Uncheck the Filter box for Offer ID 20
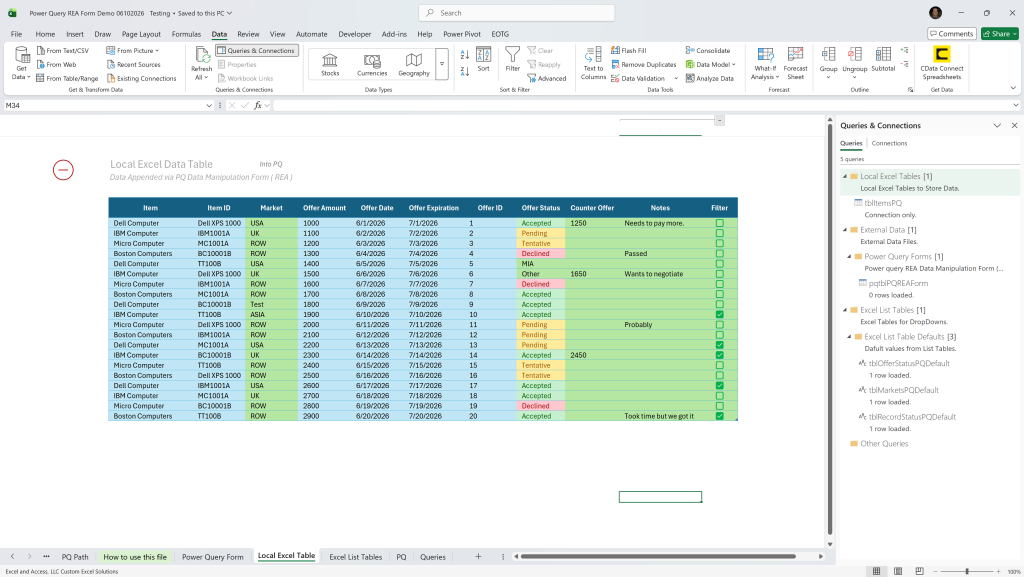This screenshot has width=1024, height=577. click(x=720, y=416)
